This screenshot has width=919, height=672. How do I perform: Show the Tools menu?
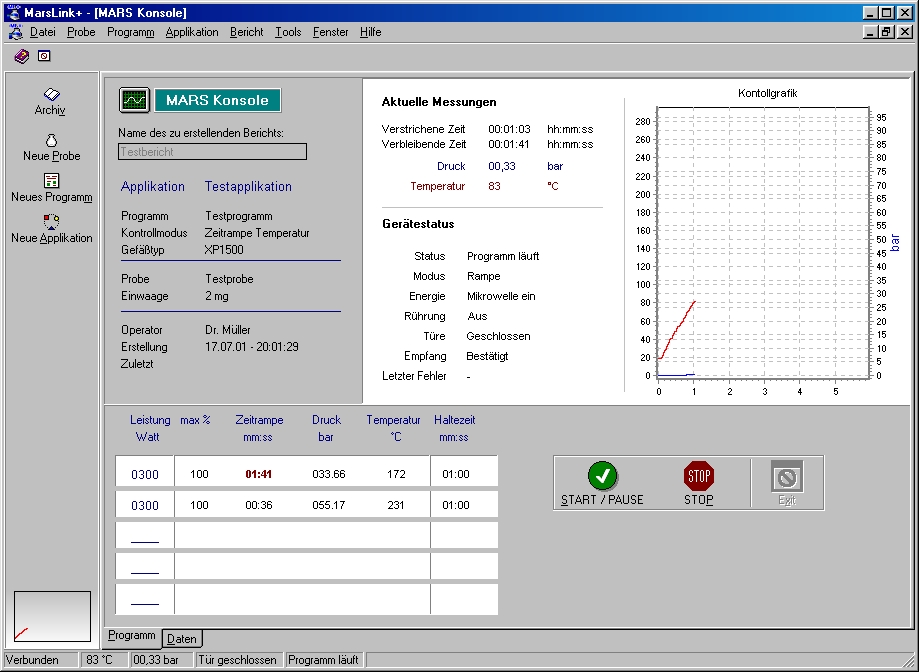[x=288, y=32]
